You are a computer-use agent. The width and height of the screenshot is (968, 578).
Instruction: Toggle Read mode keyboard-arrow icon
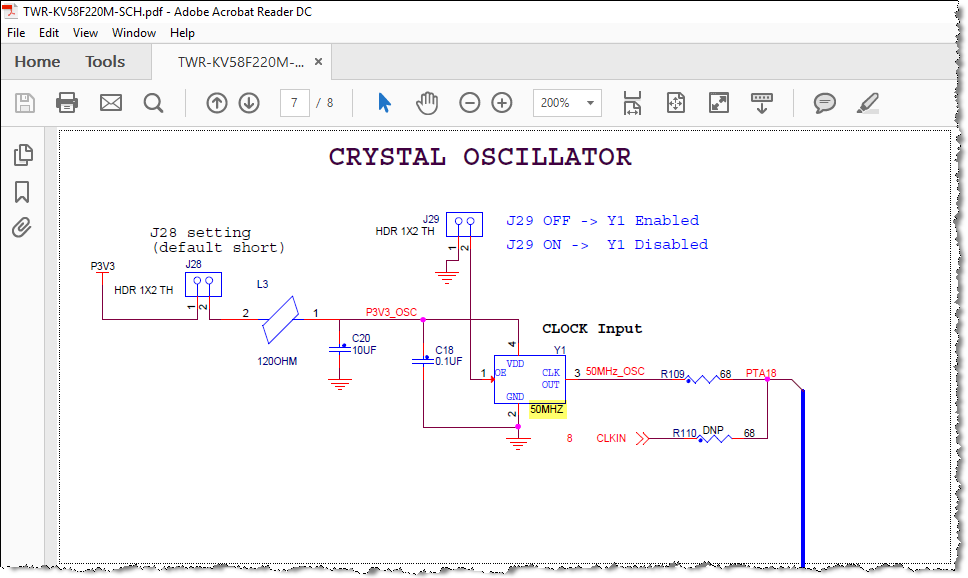762,103
